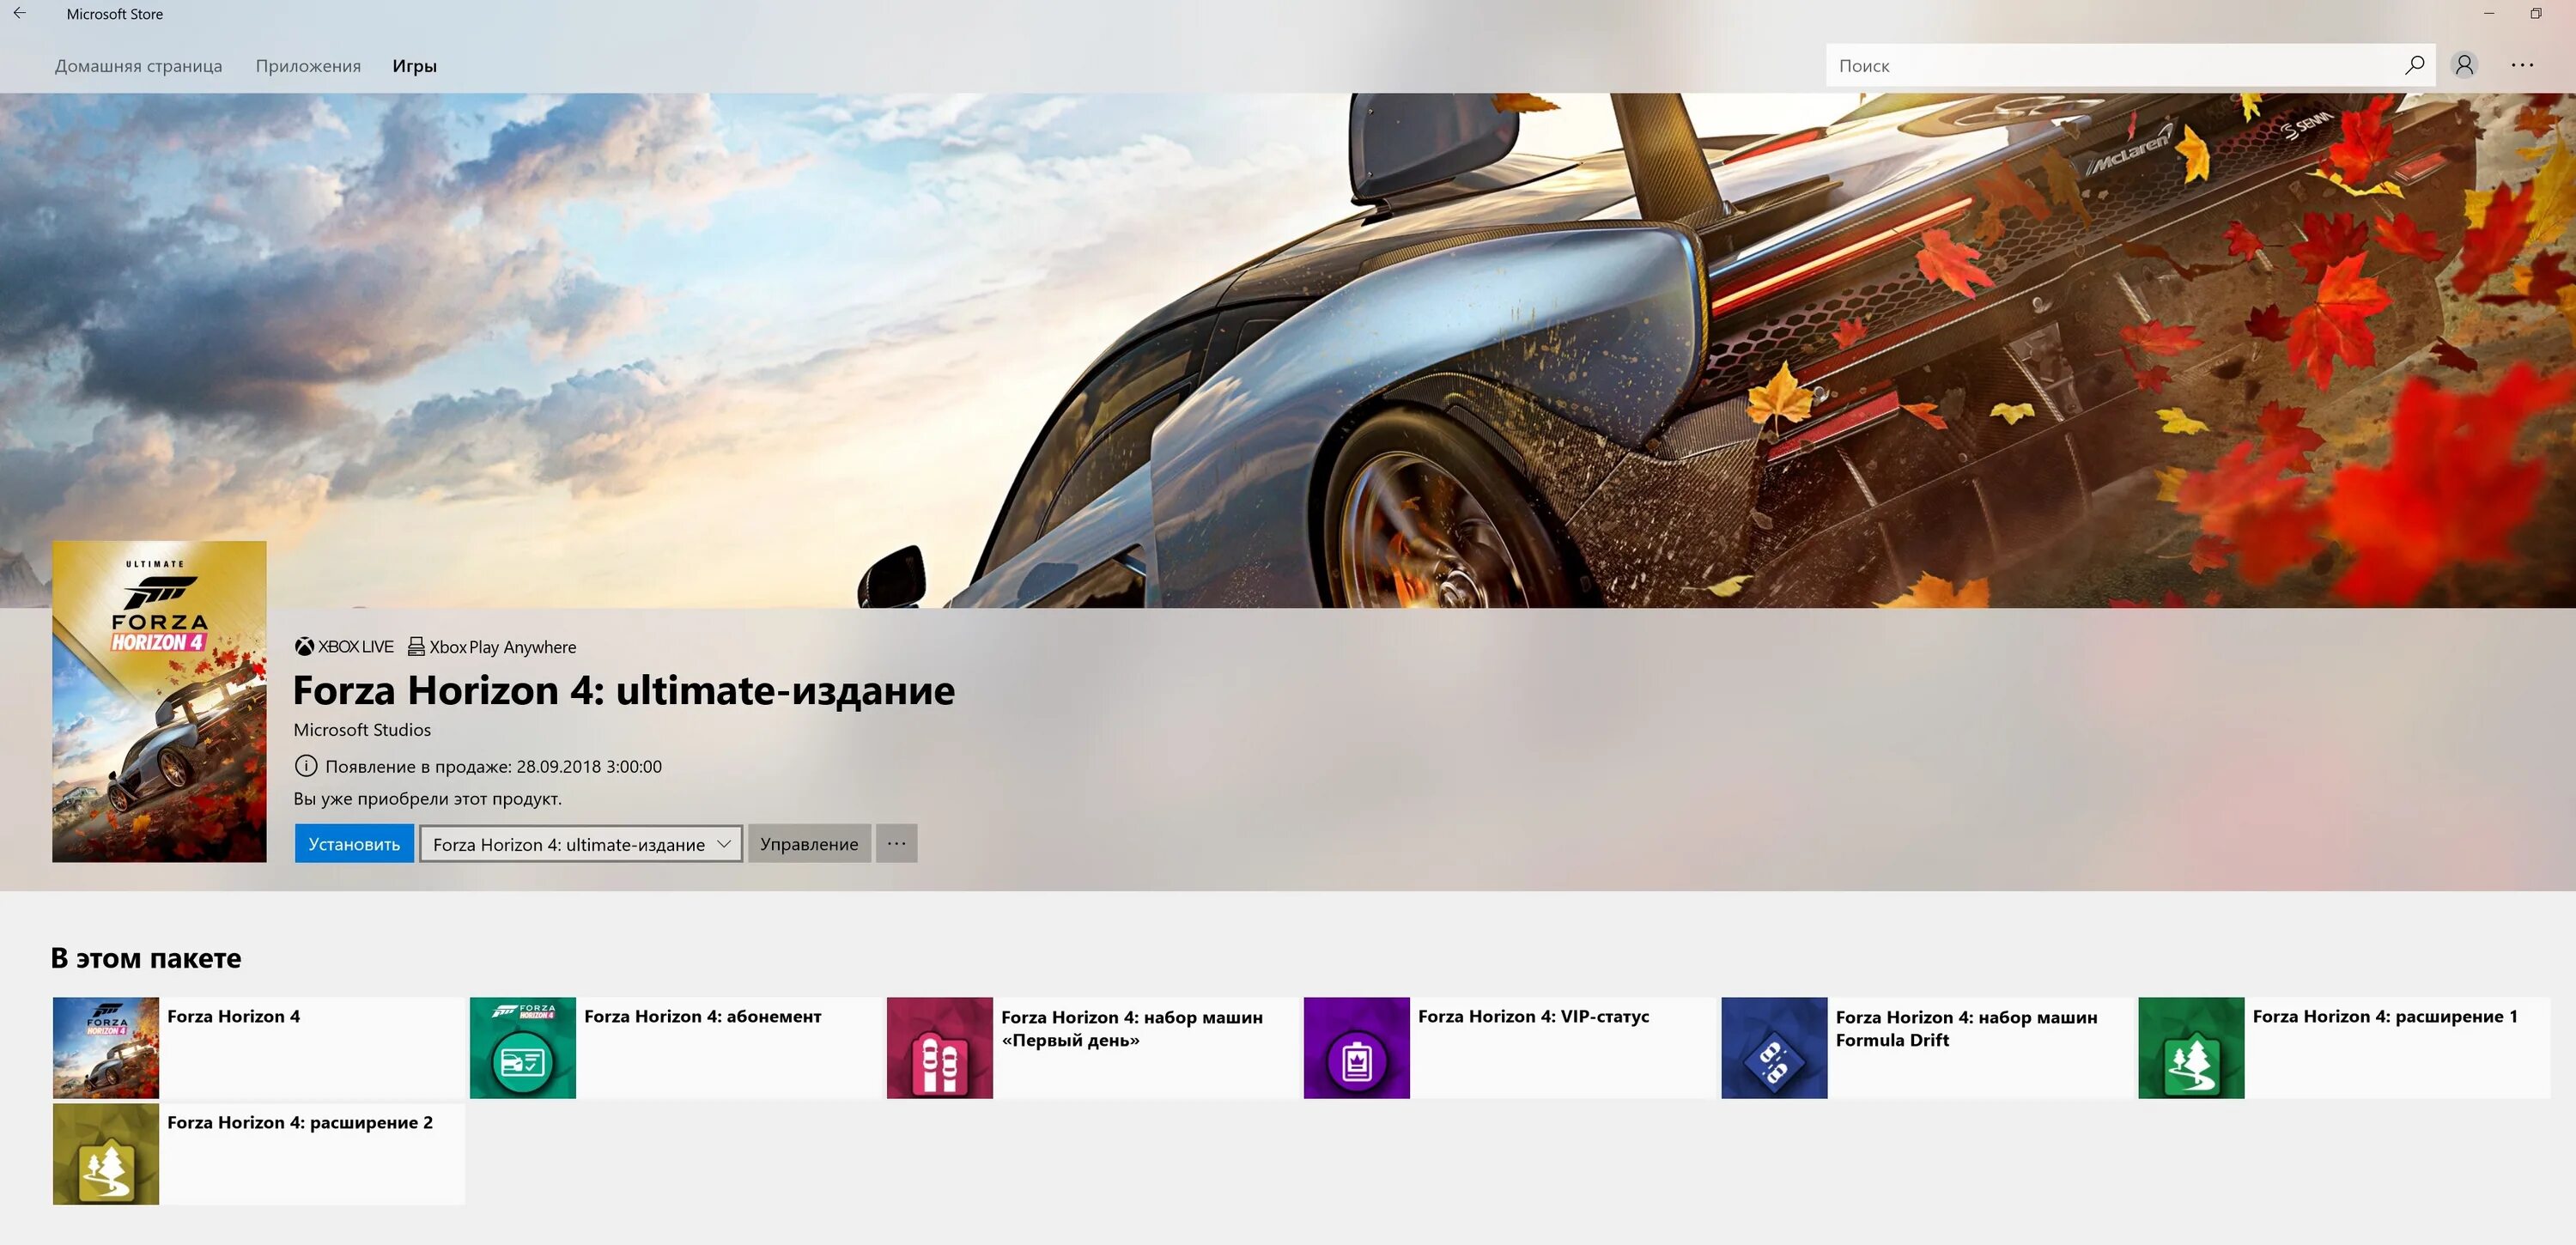Click the Домашняя страница menu item
The width and height of the screenshot is (2576, 1245).
(140, 66)
